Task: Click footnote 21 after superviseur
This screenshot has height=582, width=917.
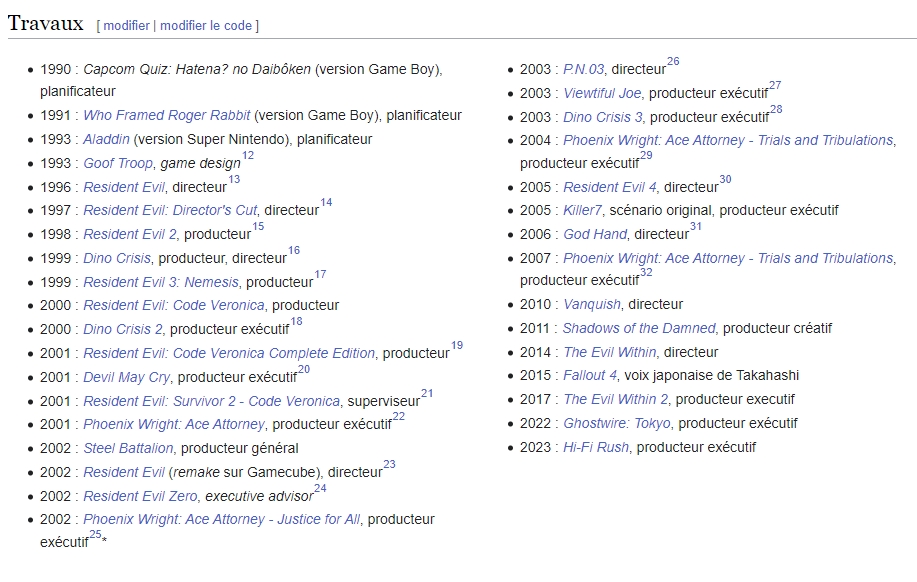Action: point(428,394)
